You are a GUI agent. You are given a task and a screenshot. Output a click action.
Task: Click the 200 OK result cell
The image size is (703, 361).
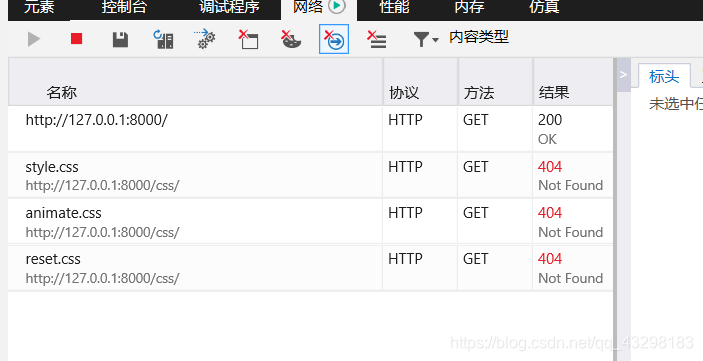(x=573, y=129)
